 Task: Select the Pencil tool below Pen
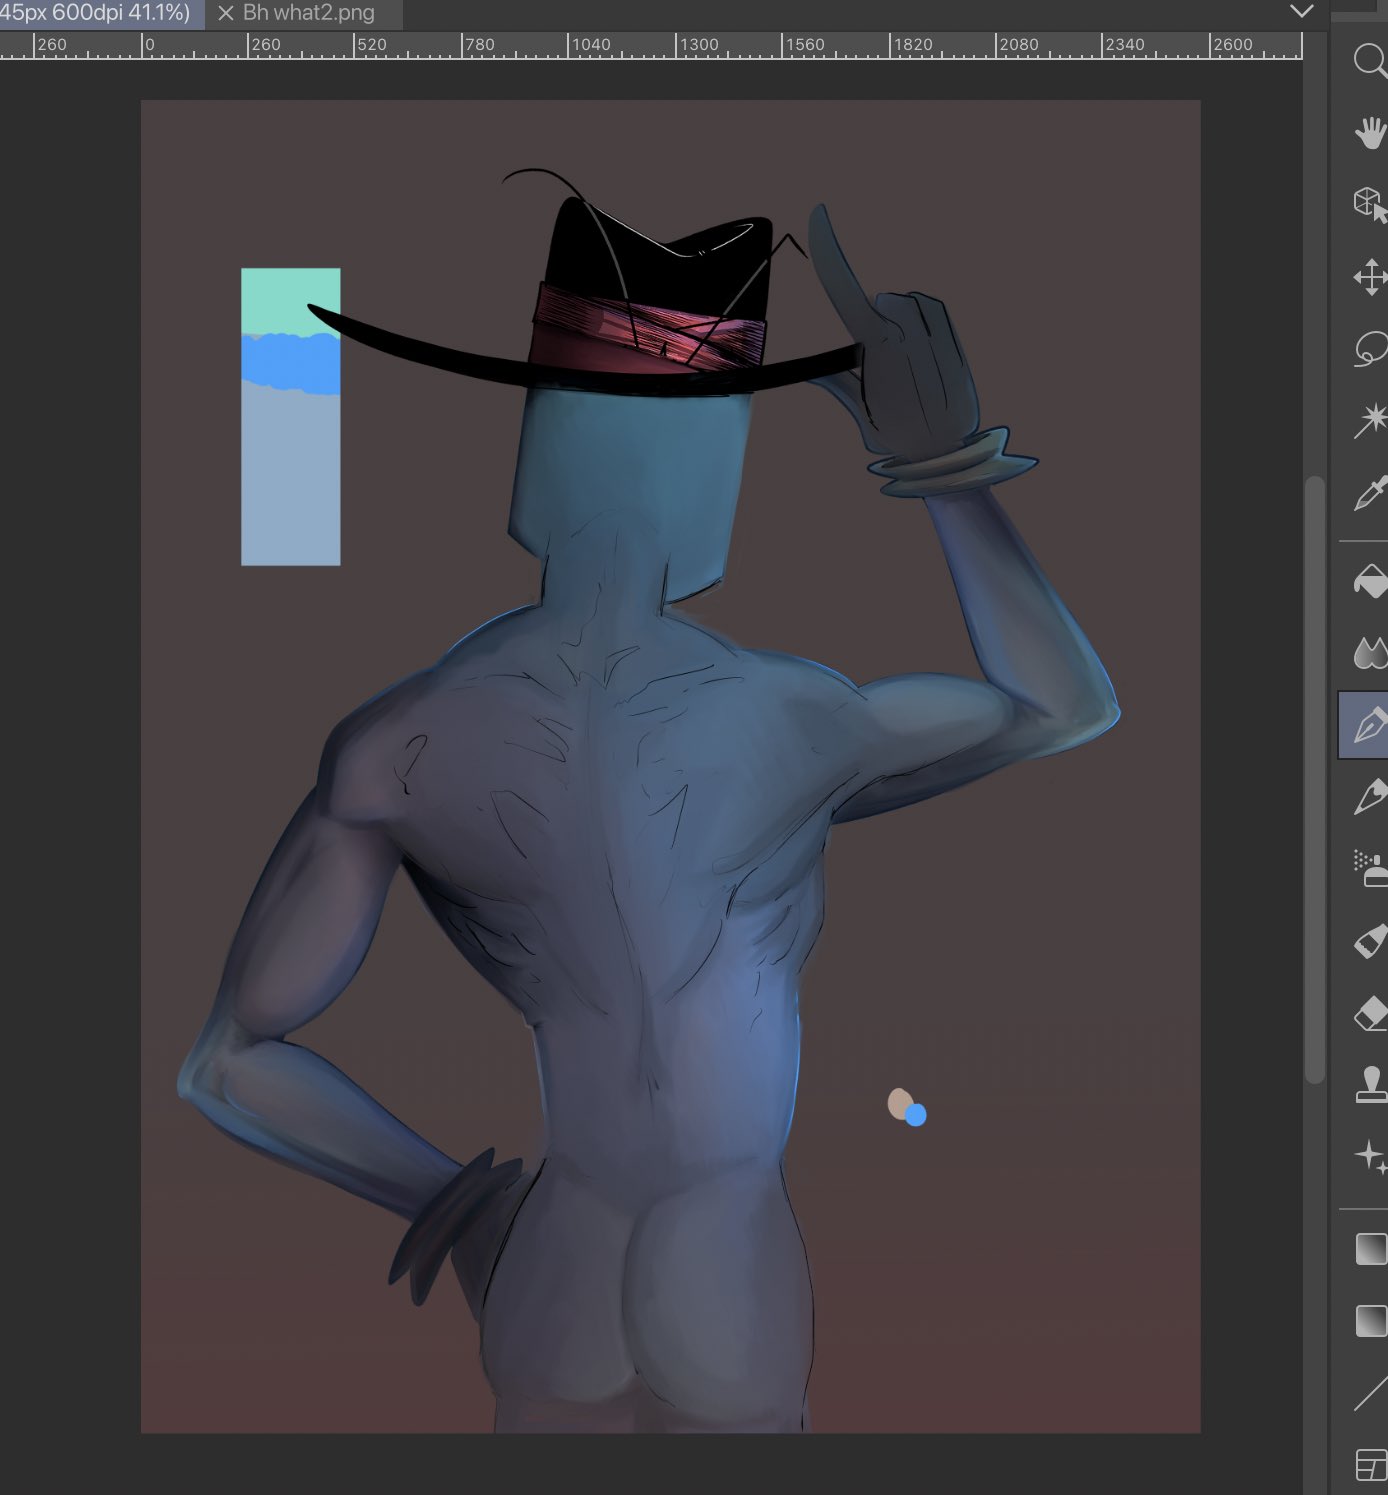click(1369, 797)
